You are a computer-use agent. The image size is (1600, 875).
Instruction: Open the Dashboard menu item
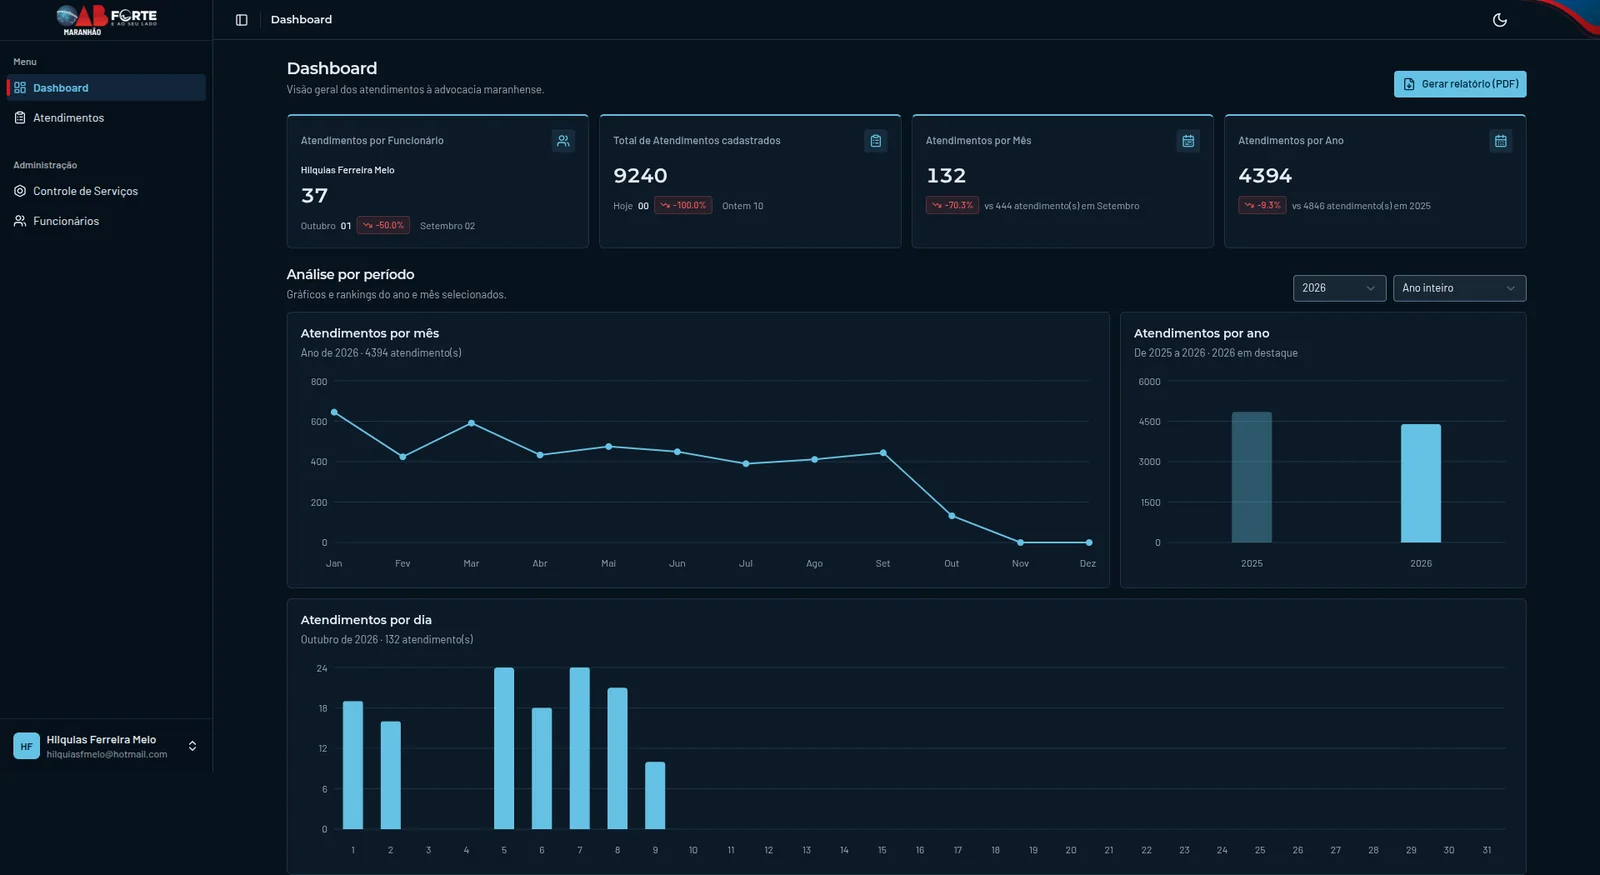(x=106, y=88)
